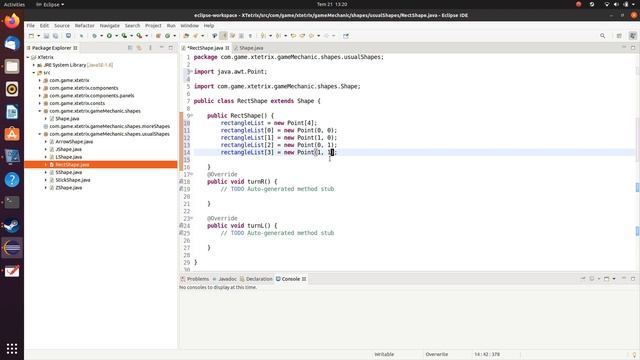Click overview ruler marker beside turnR
Screen dimensions: 640x360
(638, 187)
